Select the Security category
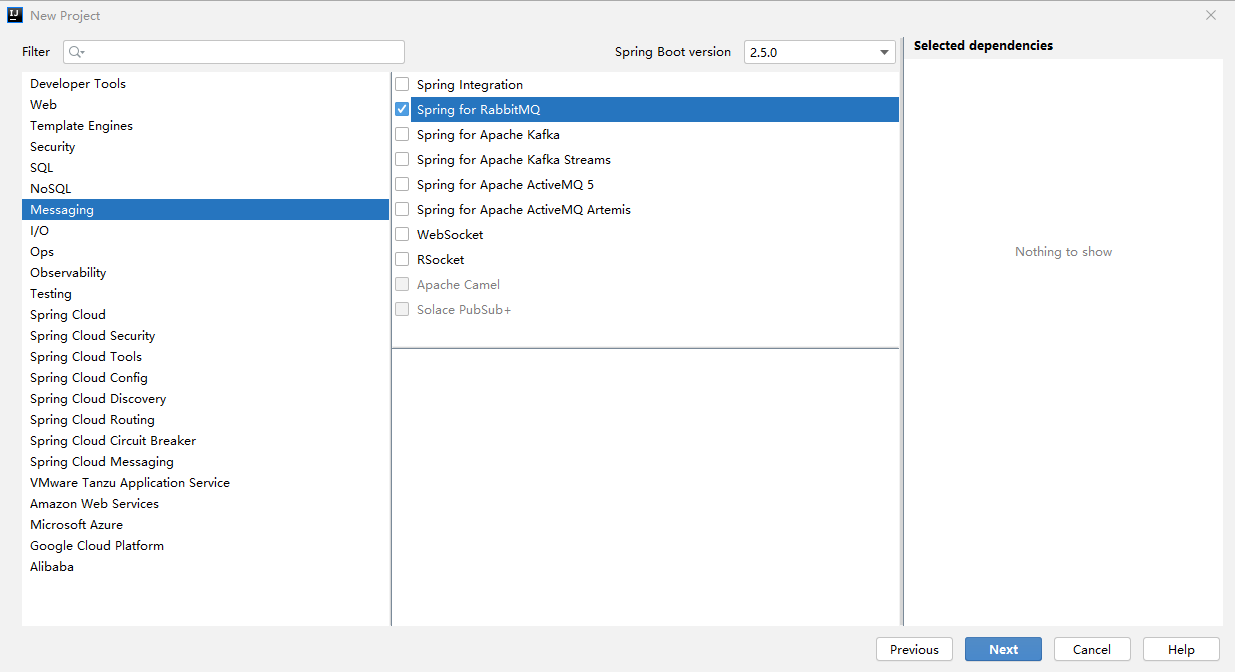Viewport: 1235px width, 672px height. [205, 147]
